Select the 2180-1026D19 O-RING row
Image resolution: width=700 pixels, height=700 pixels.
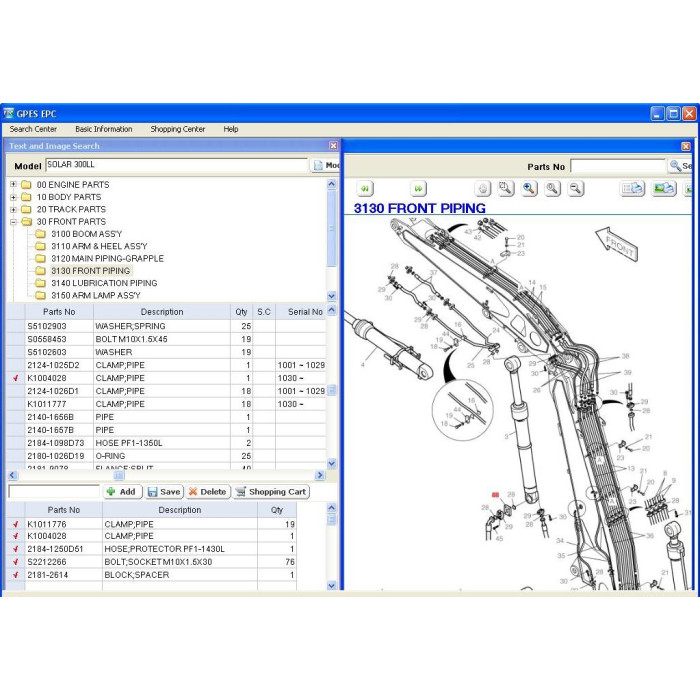pyautogui.click(x=166, y=456)
